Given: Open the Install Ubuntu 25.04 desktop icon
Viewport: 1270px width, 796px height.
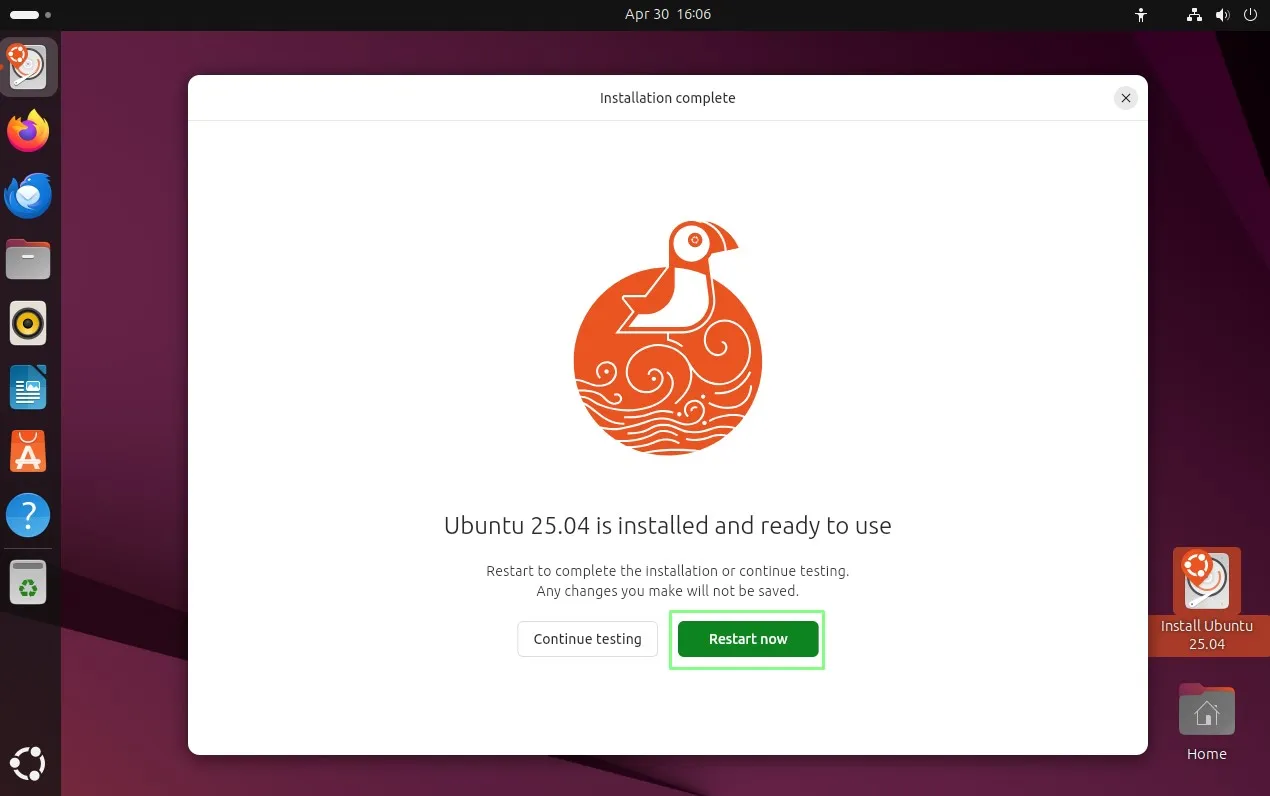Looking at the screenshot, I should click(x=1207, y=600).
